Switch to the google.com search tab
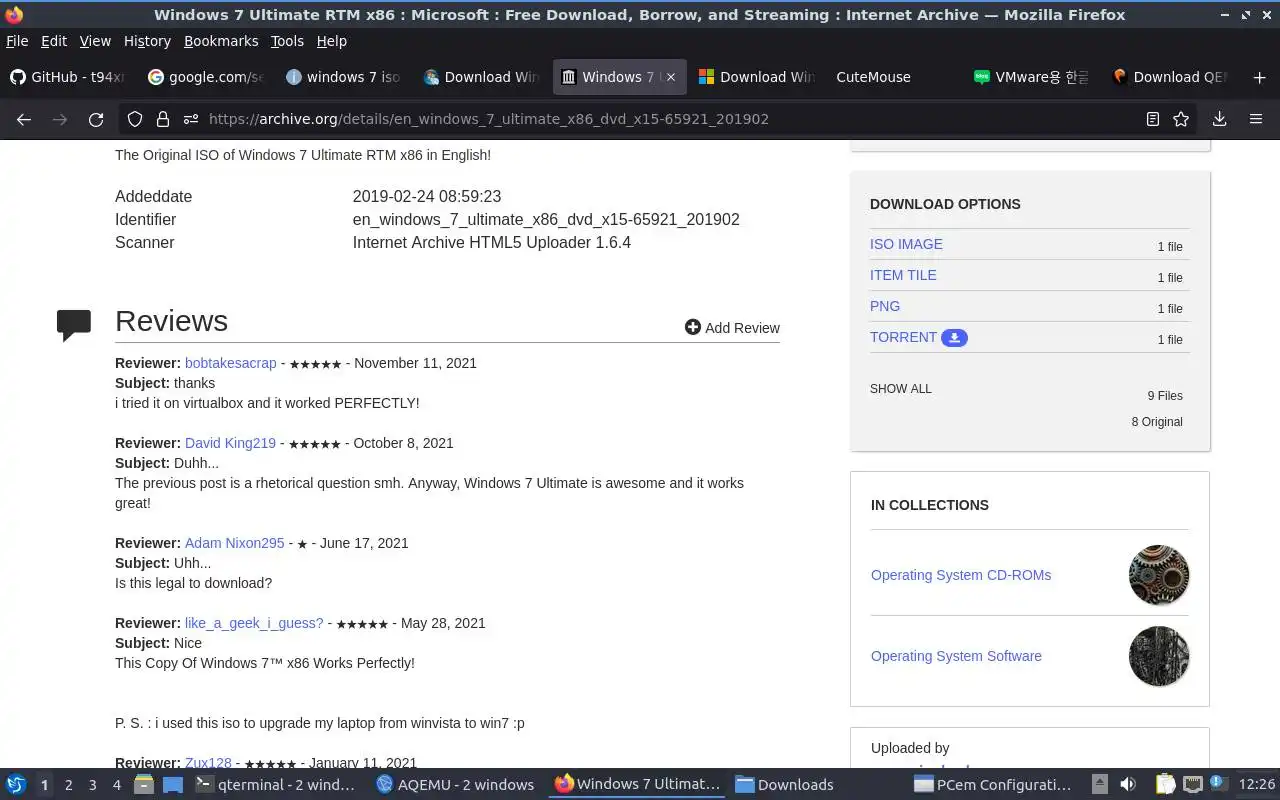Viewport: 1280px width, 800px height. coord(206,77)
